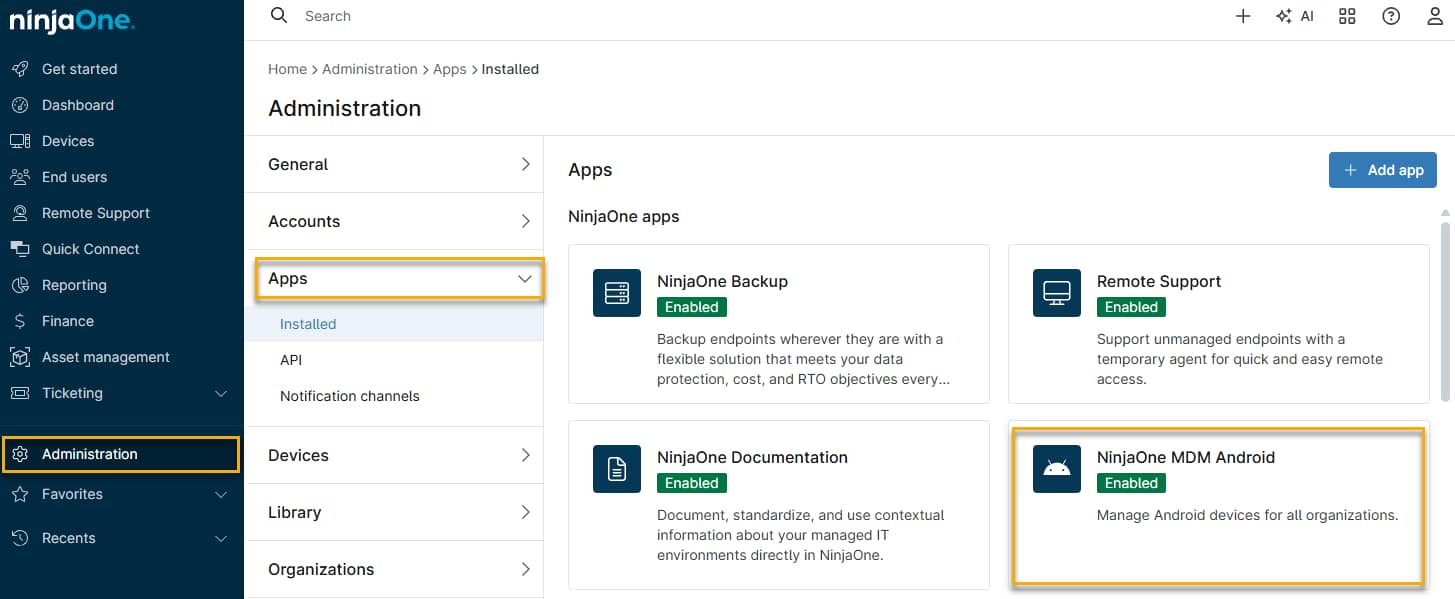The width and height of the screenshot is (1455, 599).
Task: Switch to the API section under Apps
Action: click(291, 359)
